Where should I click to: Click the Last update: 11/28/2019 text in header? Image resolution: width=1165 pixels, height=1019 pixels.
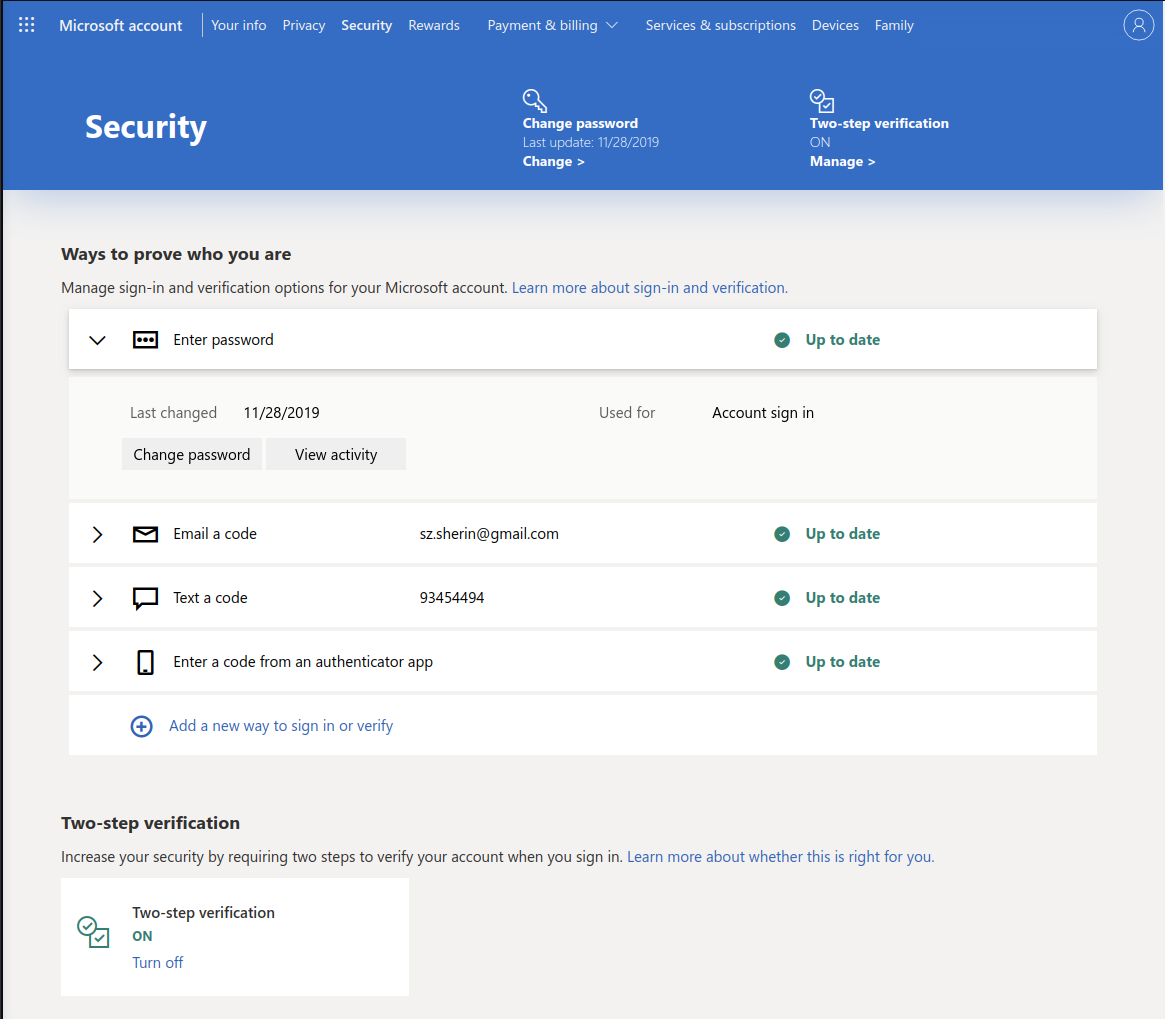pos(591,143)
